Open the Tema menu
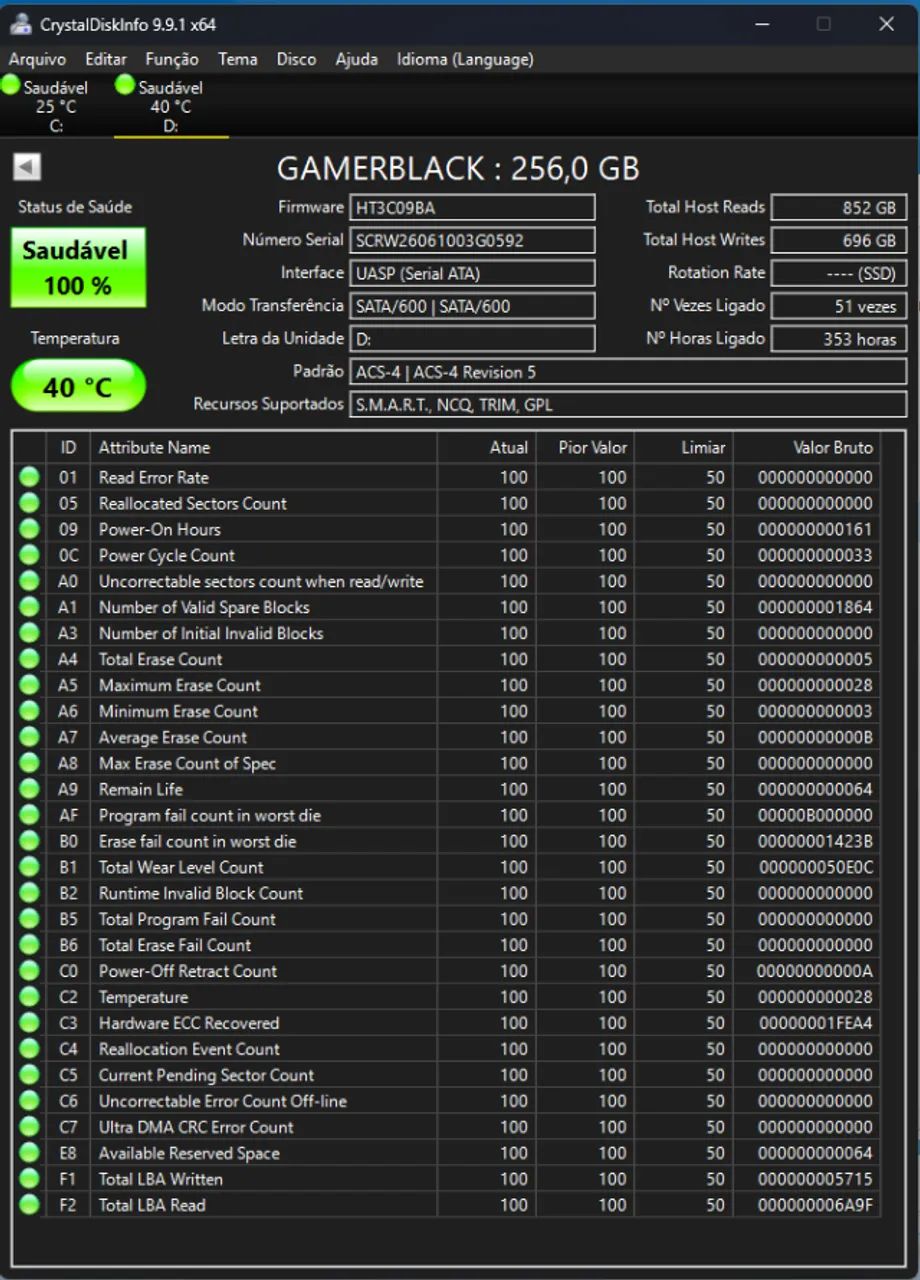Image resolution: width=920 pixels, height=1280 pixels. [x=238, y=59]
